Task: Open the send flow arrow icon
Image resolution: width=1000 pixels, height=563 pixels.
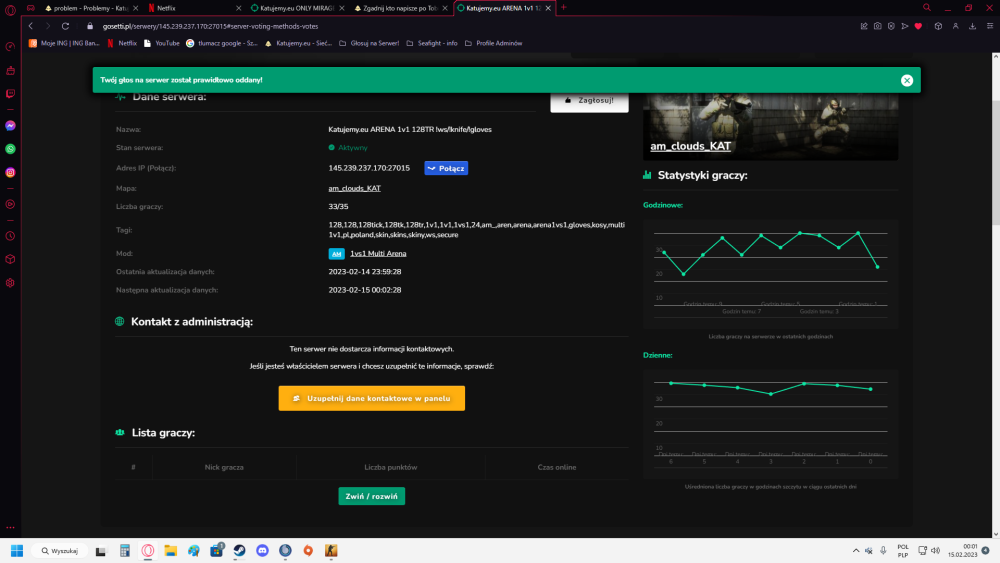Action: pos(904,26)
